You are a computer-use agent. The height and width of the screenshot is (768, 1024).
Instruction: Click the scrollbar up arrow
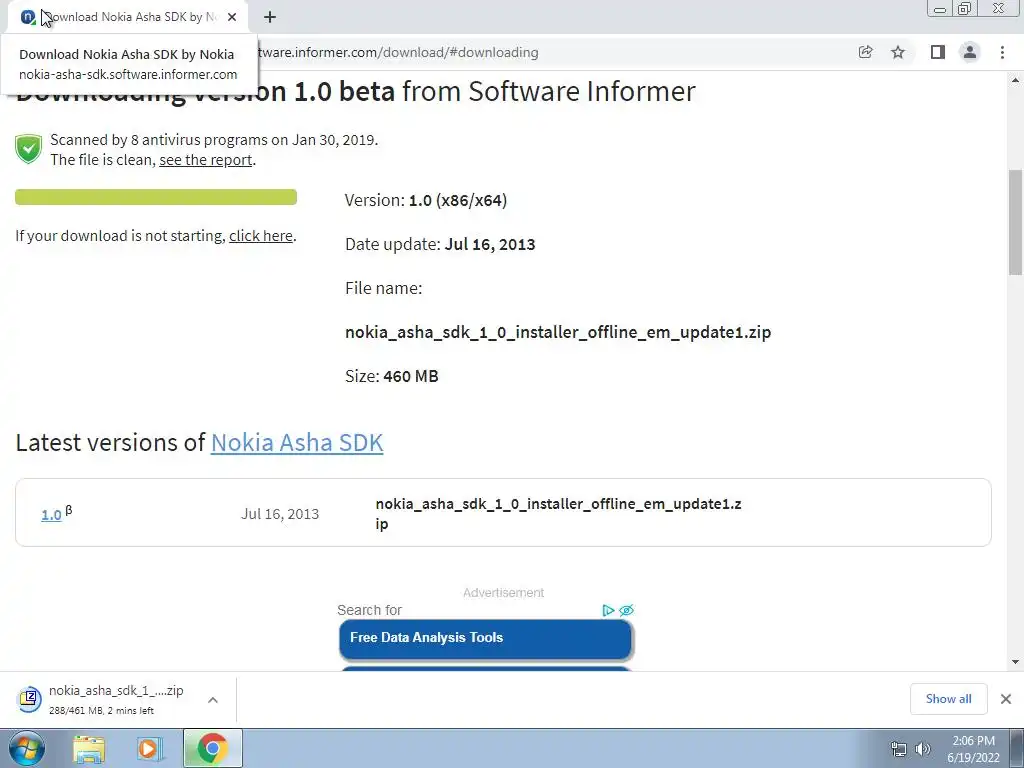click(x=1015, y=81)
